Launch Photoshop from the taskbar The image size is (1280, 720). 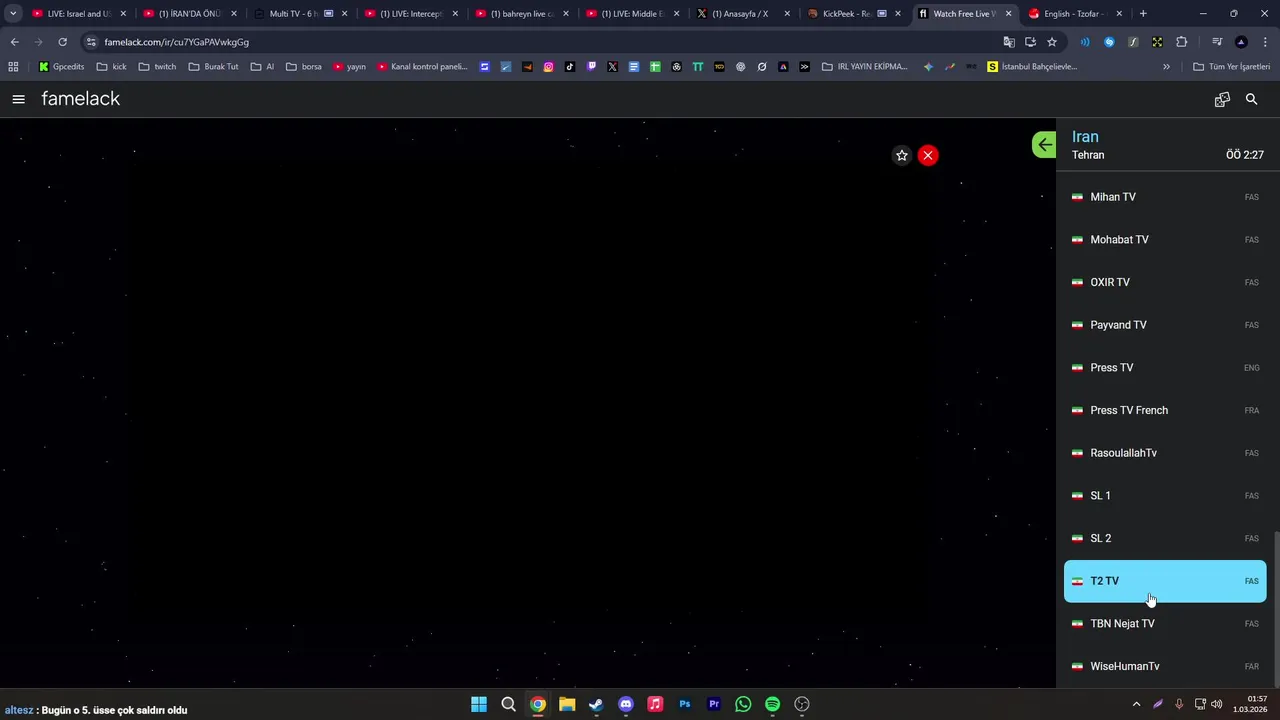click(x=685, y=704)
